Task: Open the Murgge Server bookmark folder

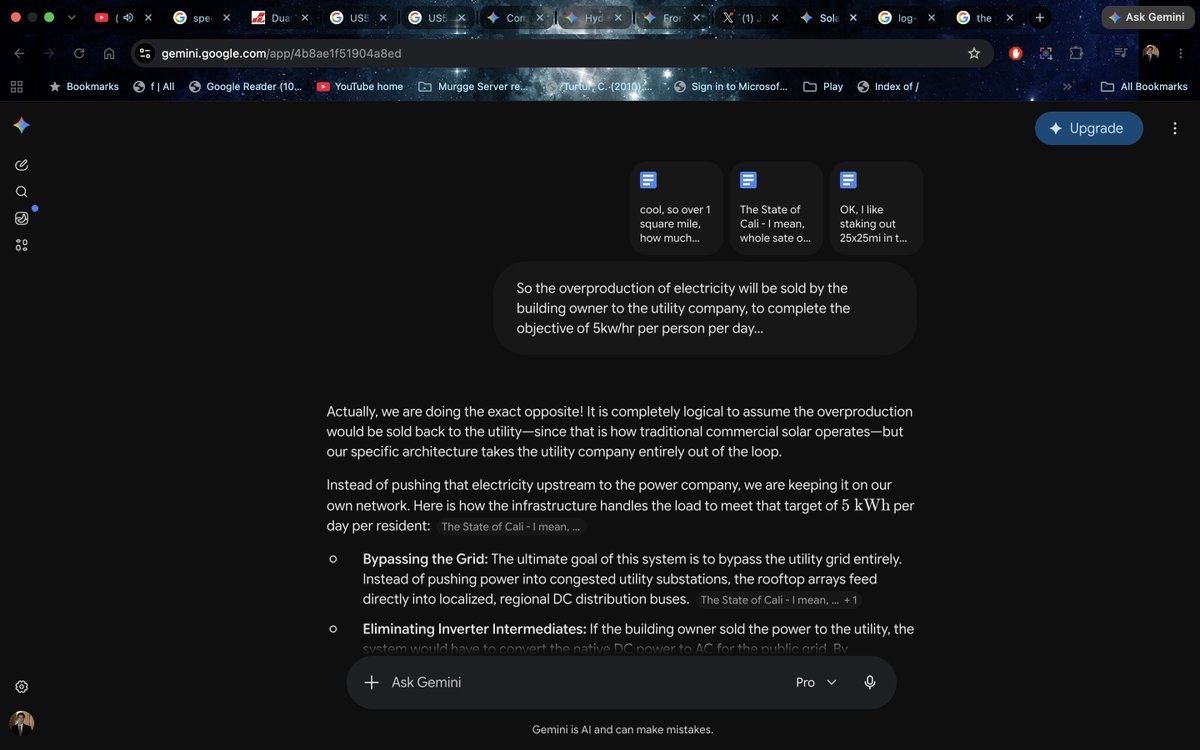Action: pyautogui.click(x=472, y=87)
